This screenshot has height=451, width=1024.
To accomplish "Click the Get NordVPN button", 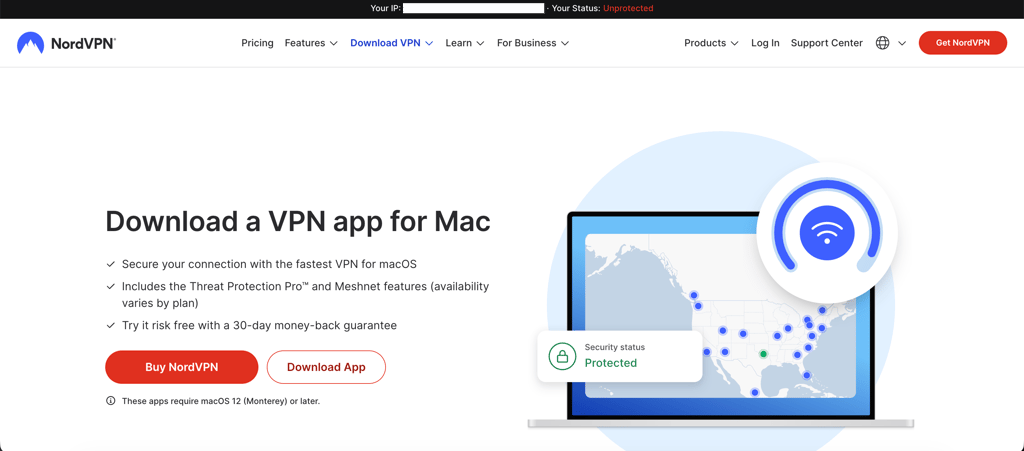I will (963, 43).
